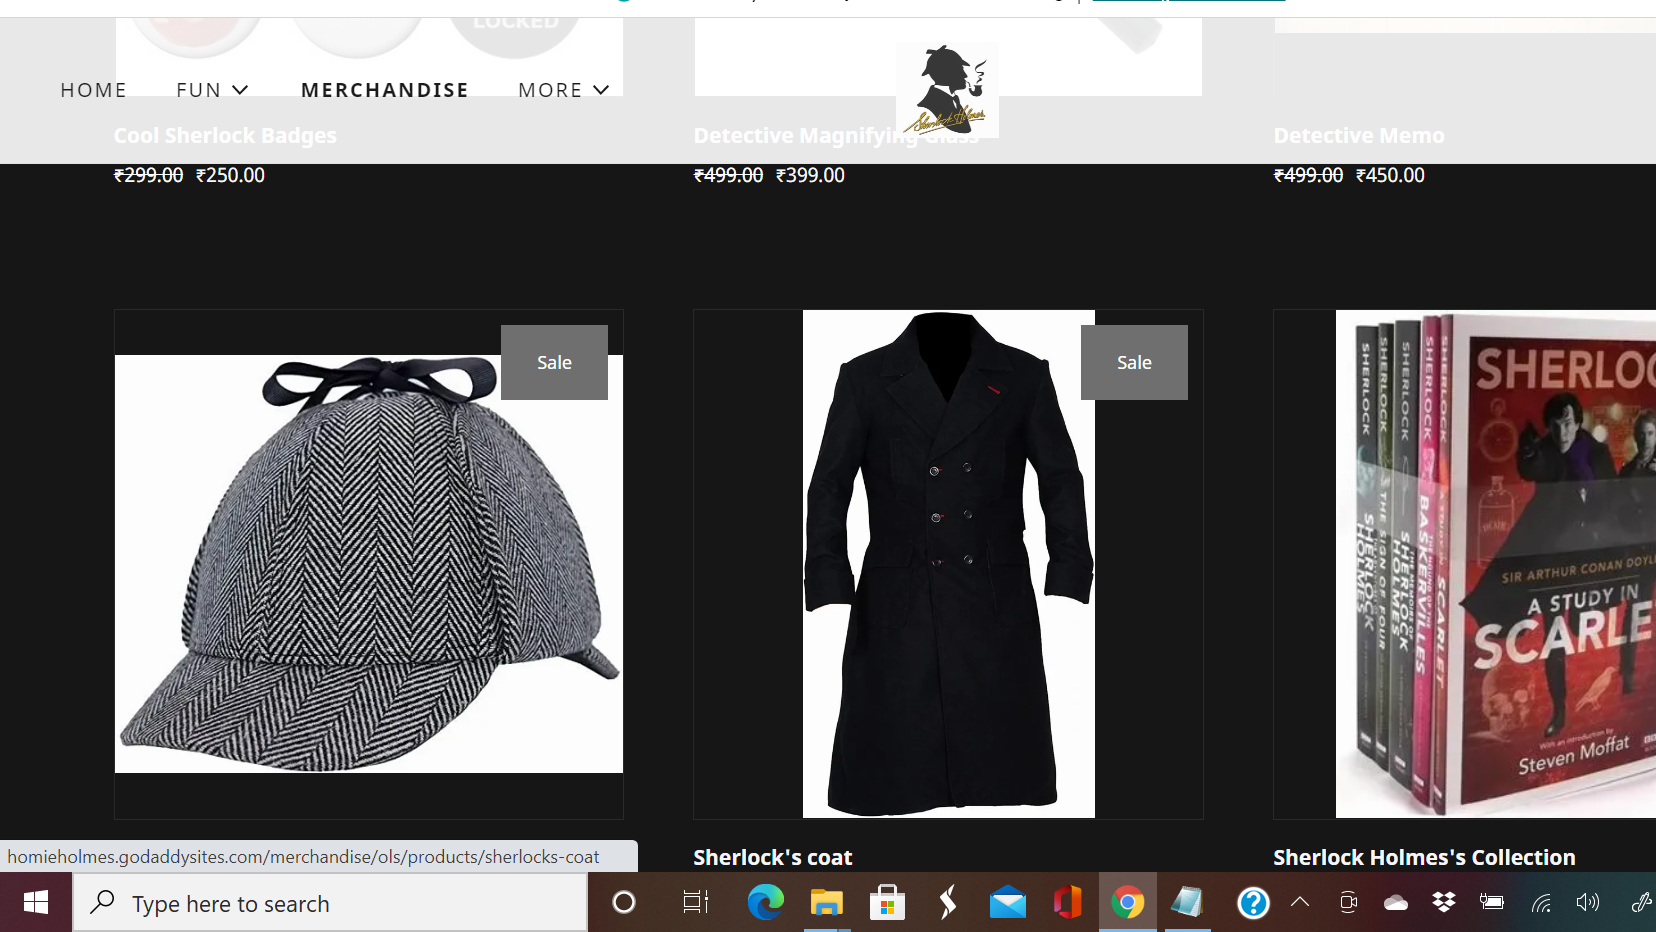Open the black Sherlock coat image
The image size is (1656, 932).
pyautogui.click(x=949, y=564)
